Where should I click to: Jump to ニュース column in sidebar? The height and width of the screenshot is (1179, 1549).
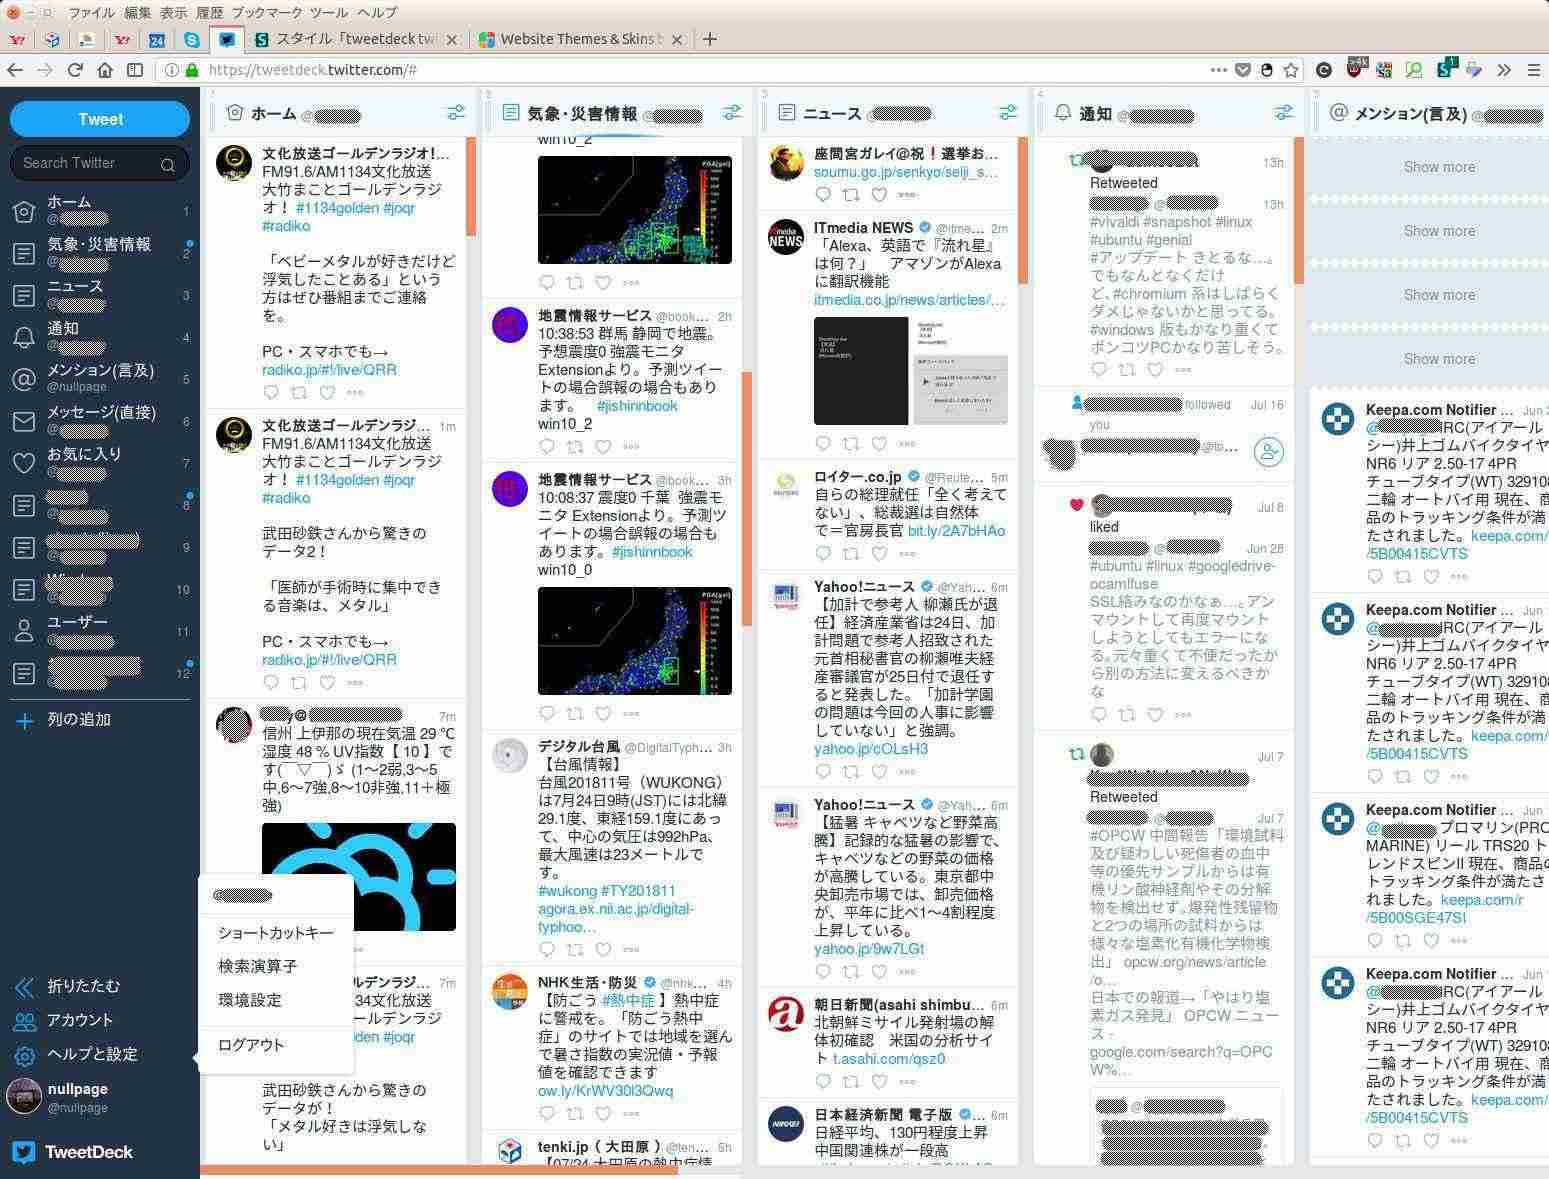[x=100, y=295]
